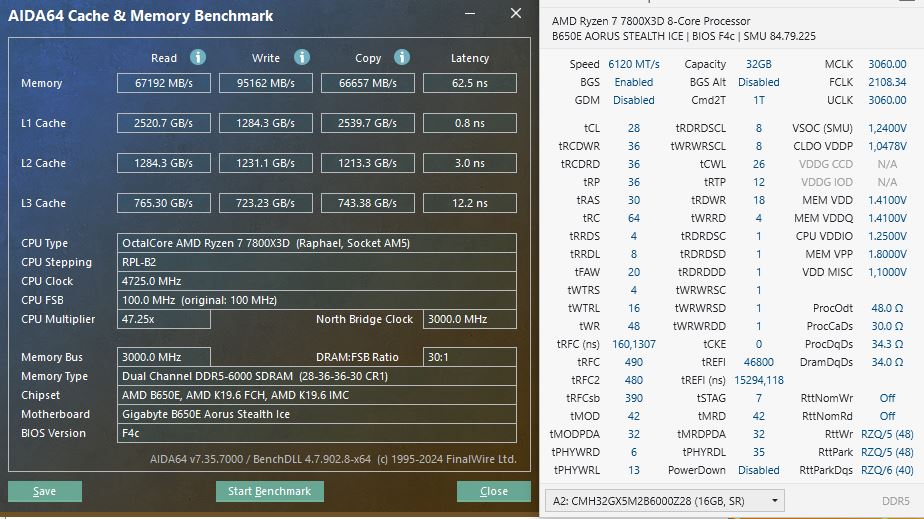Image resolution: width=924 pixels, height=519 pixels.
Task: Click MEM VDD value 1.4100V
Action: 887,200
